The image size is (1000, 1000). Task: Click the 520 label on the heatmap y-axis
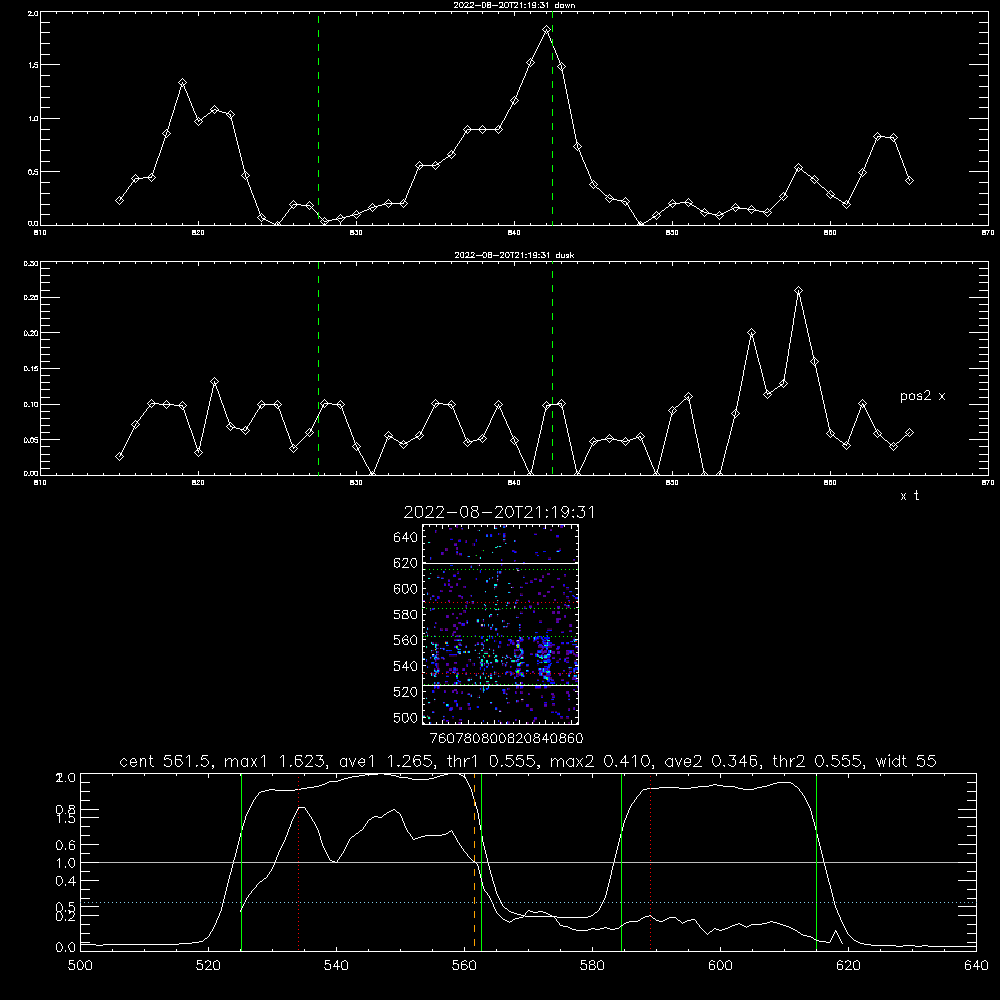[x=406, y=692]
